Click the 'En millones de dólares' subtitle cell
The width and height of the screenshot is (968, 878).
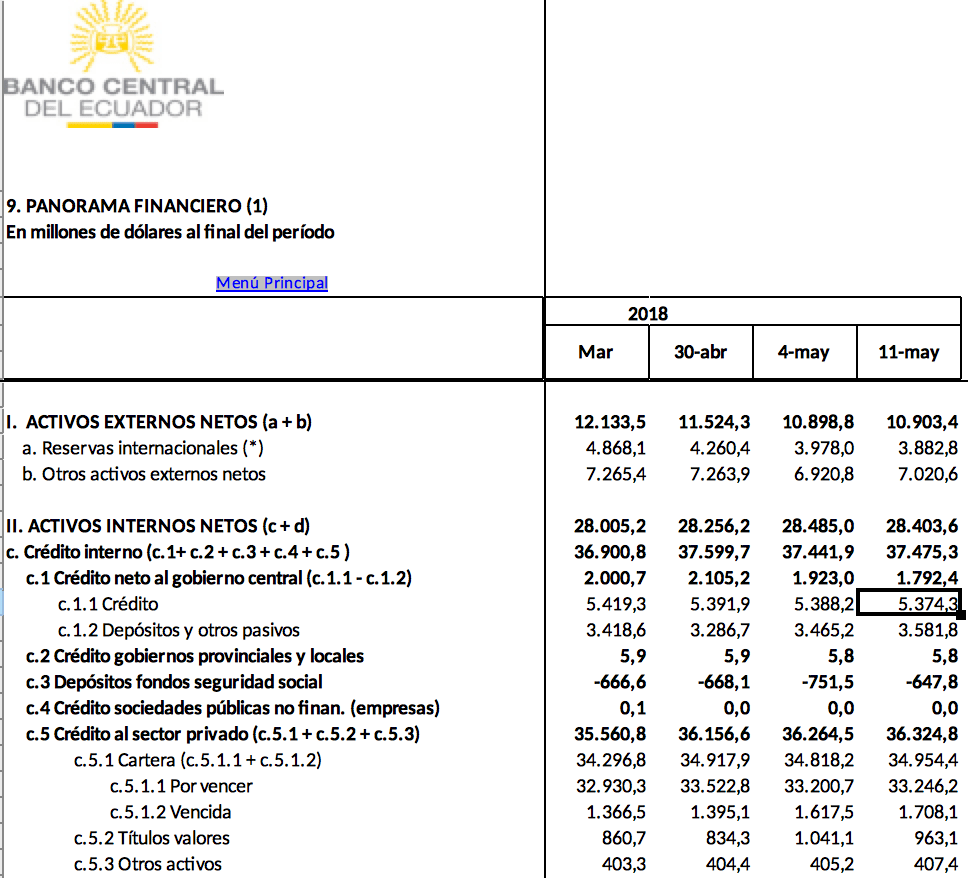tap(170, 232)
